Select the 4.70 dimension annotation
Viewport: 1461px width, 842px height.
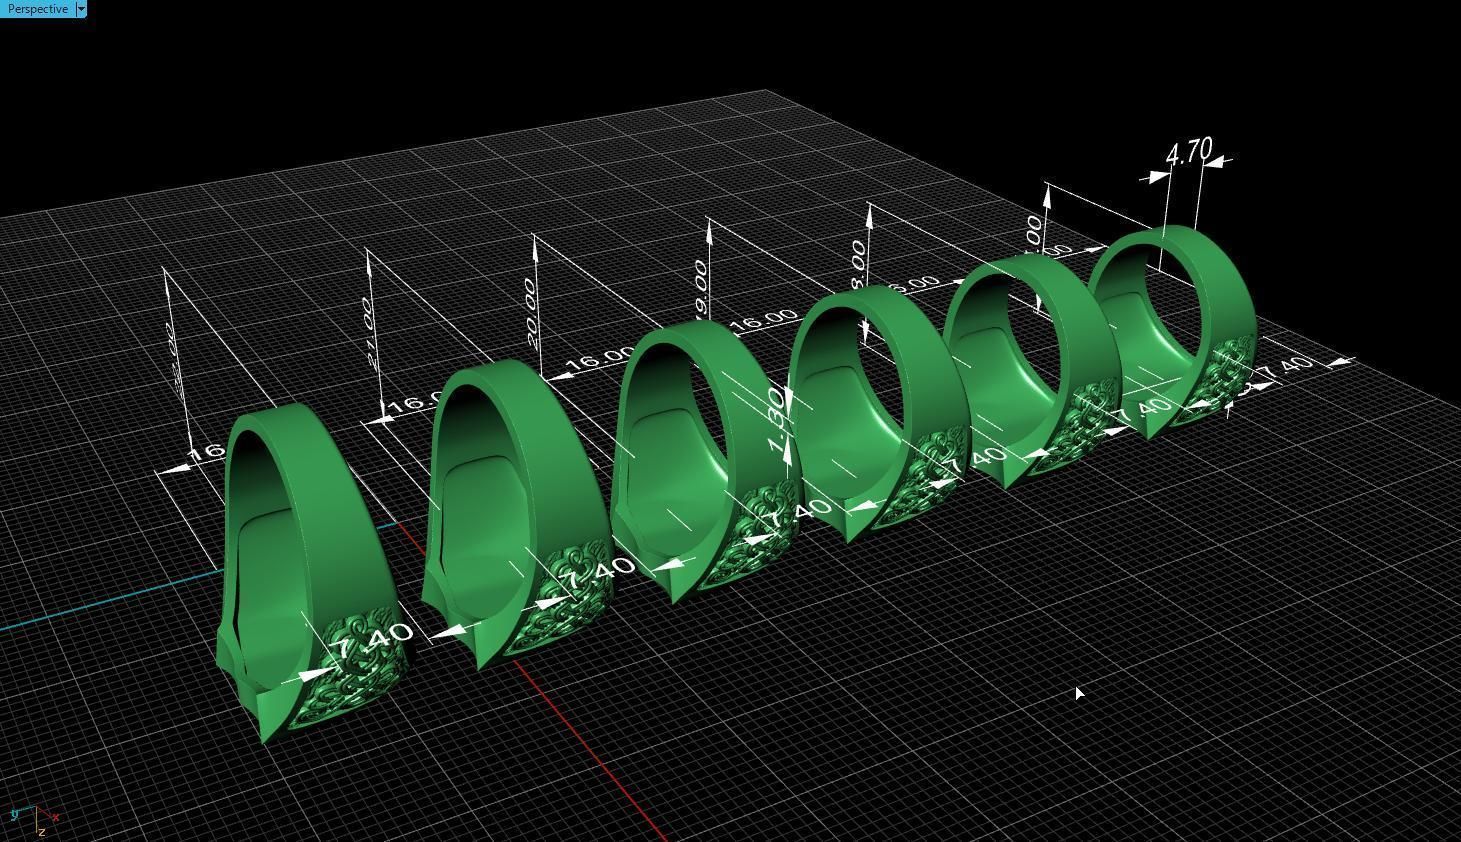pyautogui.click(x=1188, y=154)
